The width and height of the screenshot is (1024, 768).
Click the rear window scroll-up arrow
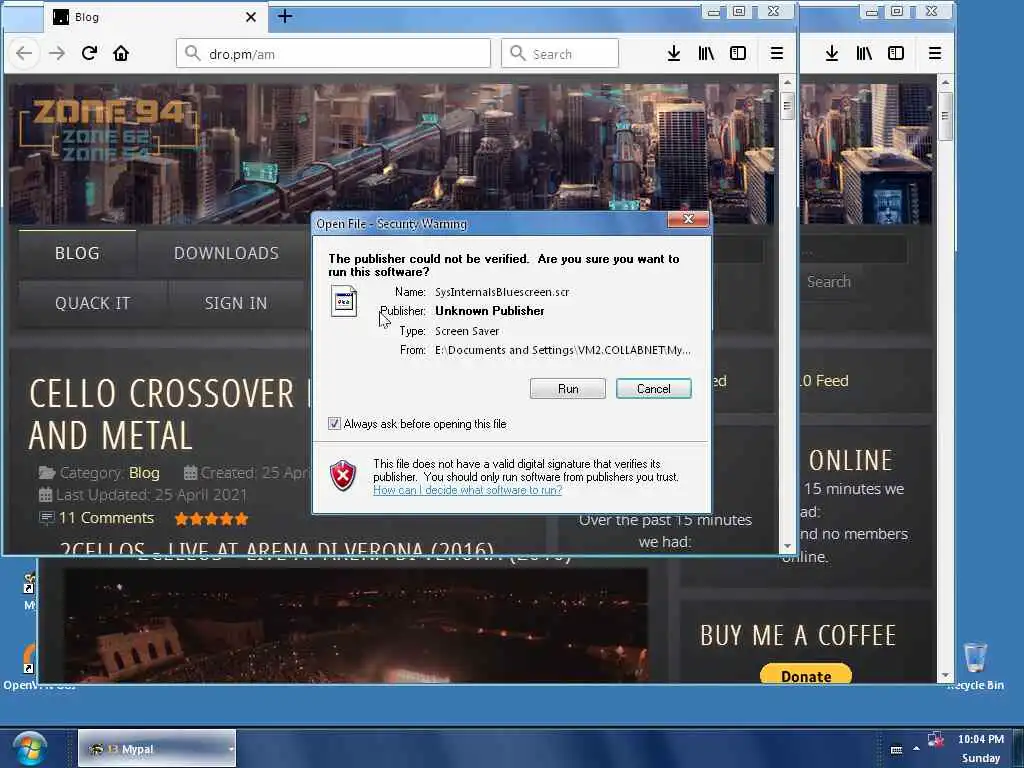944,82
